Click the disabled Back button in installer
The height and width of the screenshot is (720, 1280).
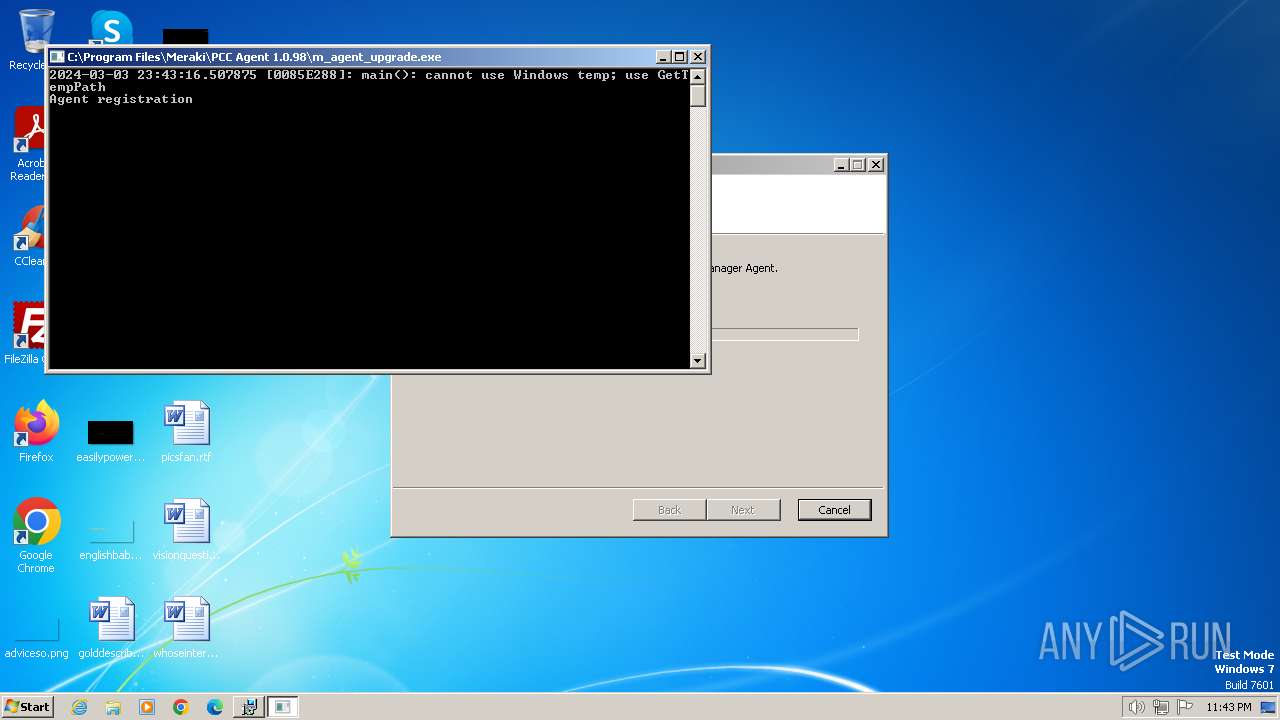669,510
